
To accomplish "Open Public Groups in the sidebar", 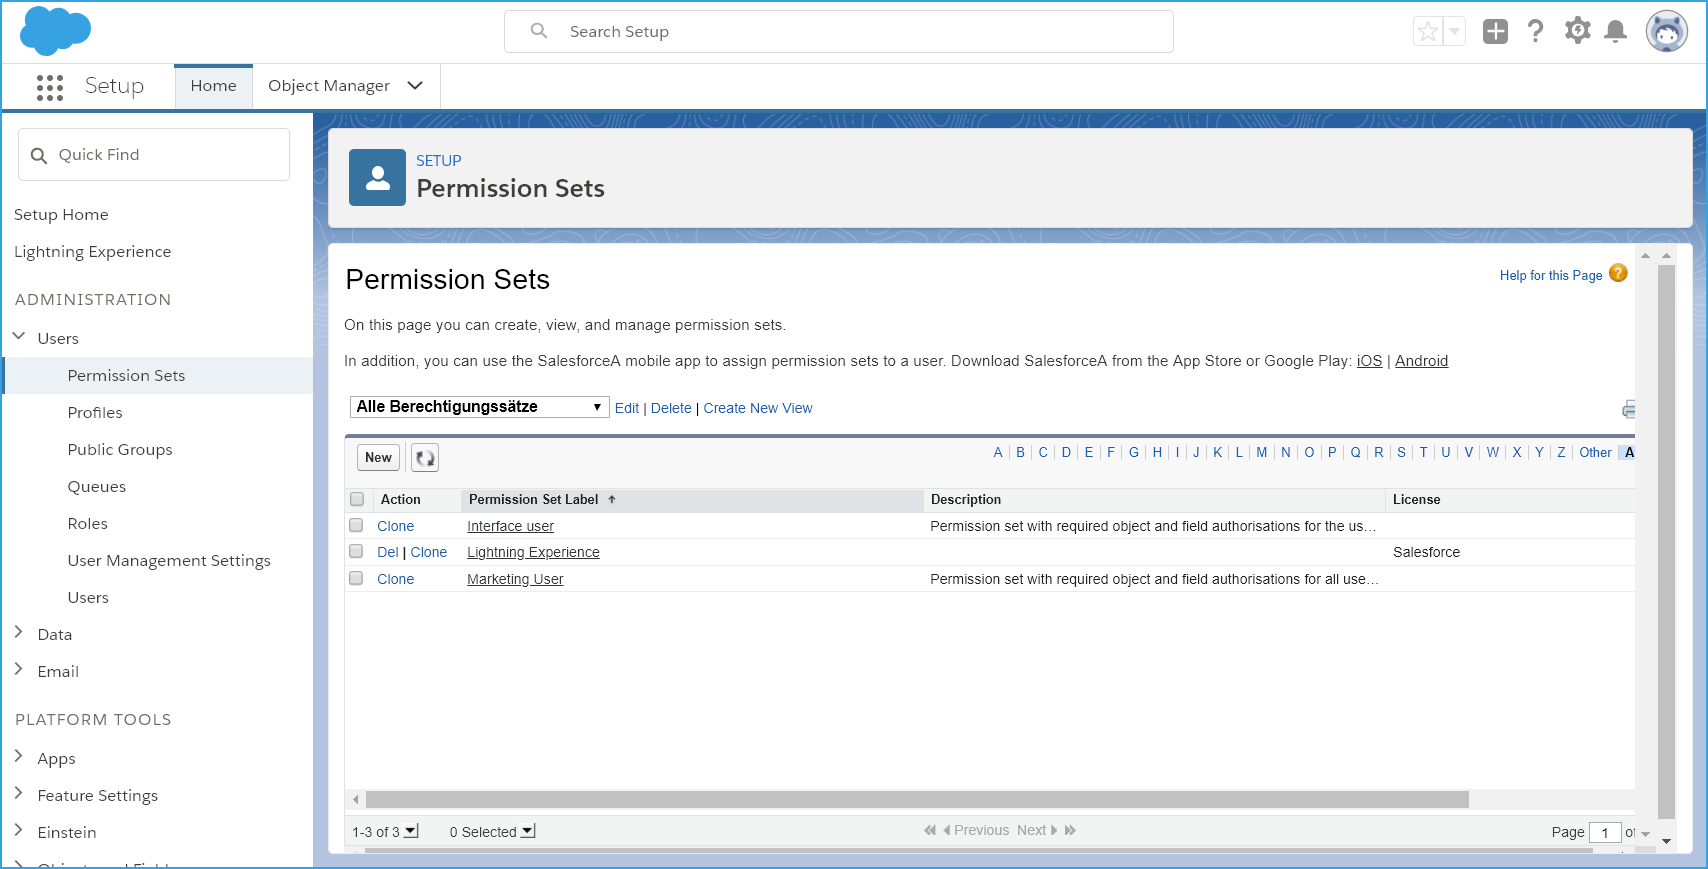I will point(120,449).
